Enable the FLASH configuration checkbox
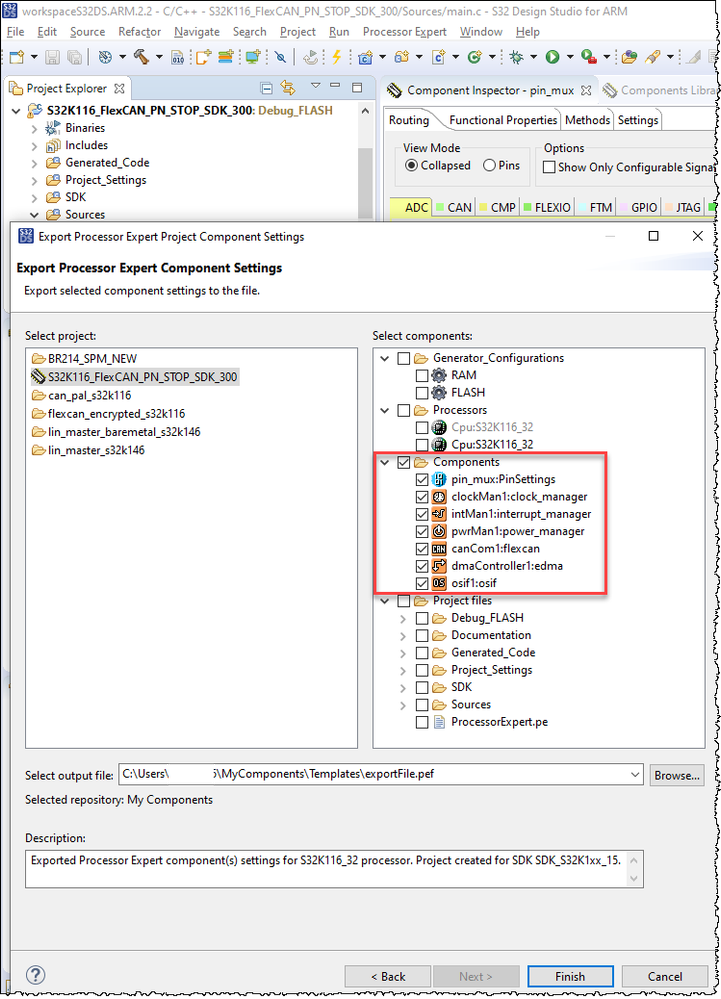The height and width of the screenshot is (999, 721). (x=422, y=392)
